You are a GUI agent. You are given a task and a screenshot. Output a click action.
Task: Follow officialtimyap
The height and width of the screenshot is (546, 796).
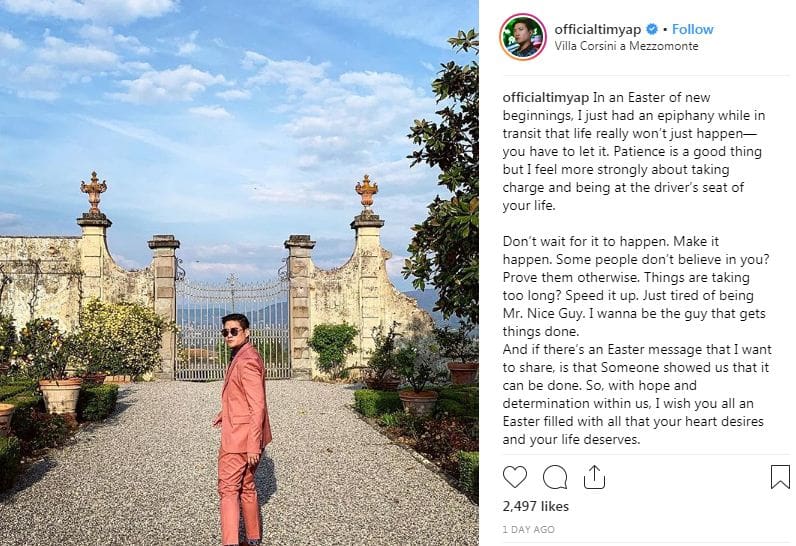pos(693,30)
